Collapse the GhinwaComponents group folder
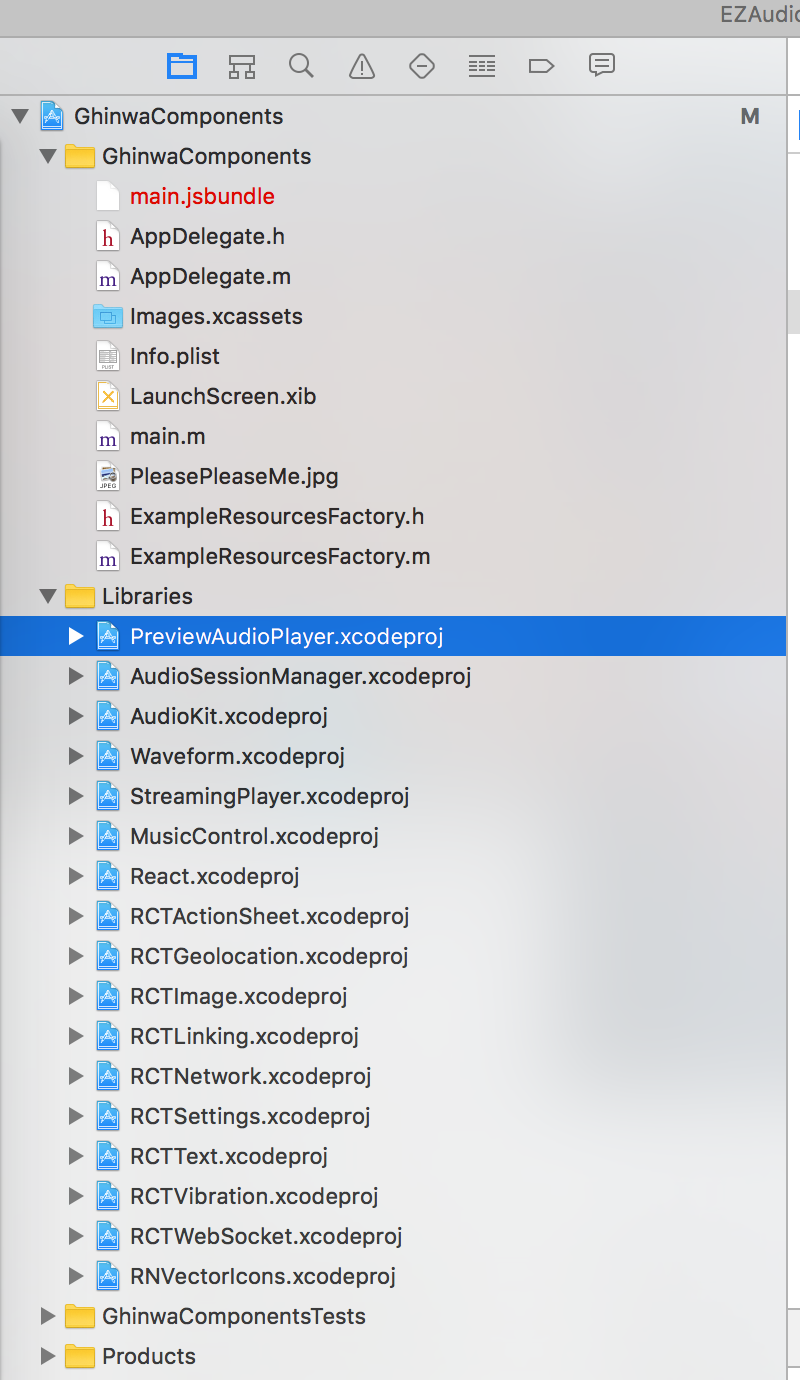 point(47,157)
